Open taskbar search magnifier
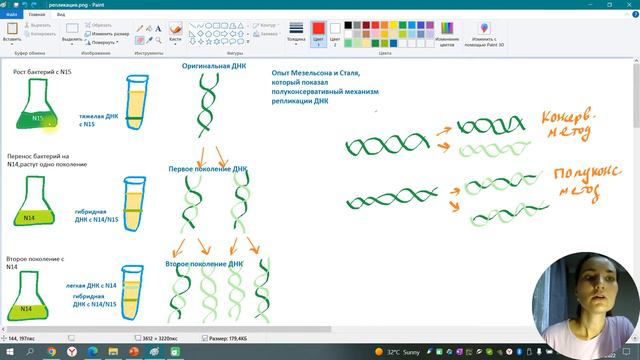Image resolution: width=640 pixels, height=360 pixels. pos(30,351)
